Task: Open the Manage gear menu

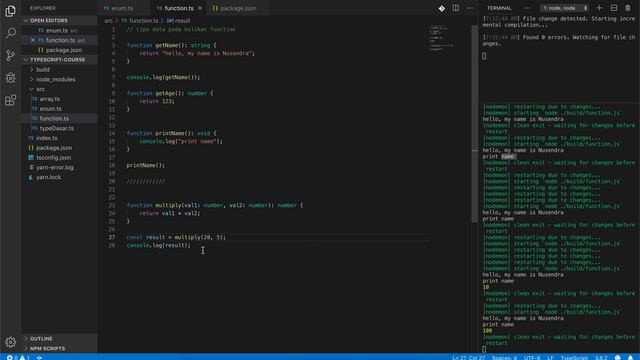Action: point(11,342)
